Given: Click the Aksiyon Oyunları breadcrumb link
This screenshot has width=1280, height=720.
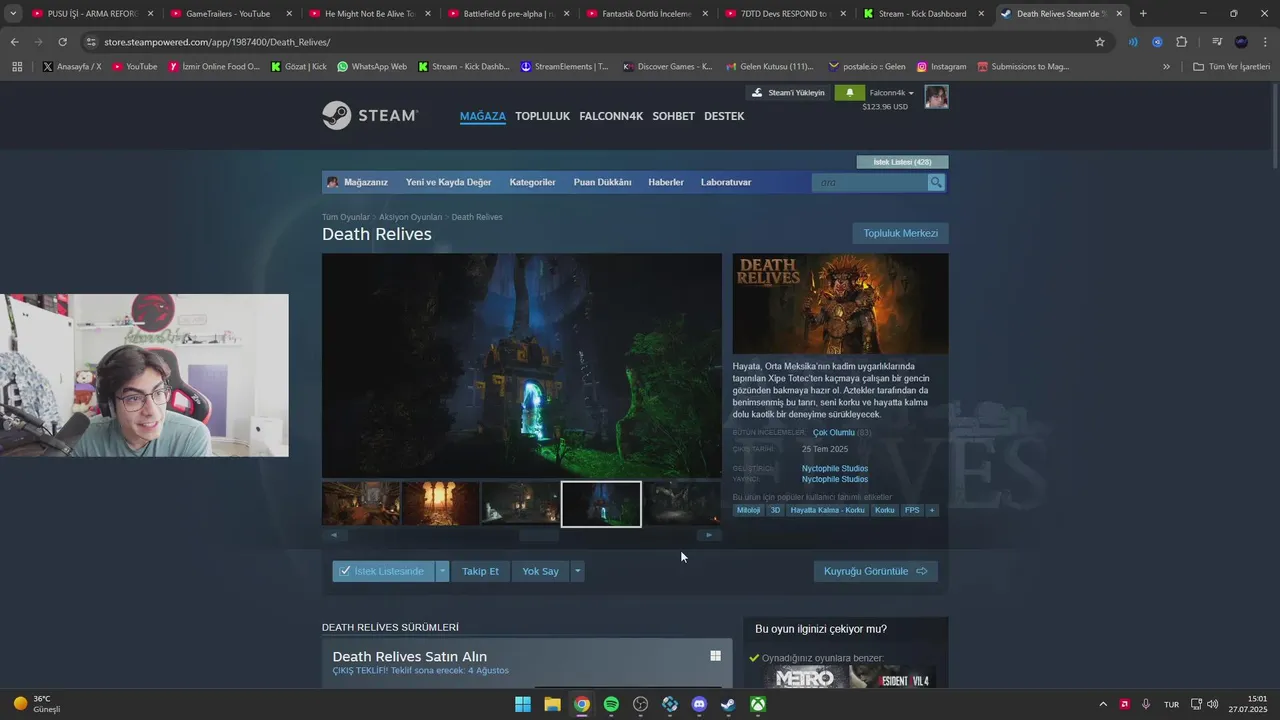Looking at the screenshot, I should (410, 217).
